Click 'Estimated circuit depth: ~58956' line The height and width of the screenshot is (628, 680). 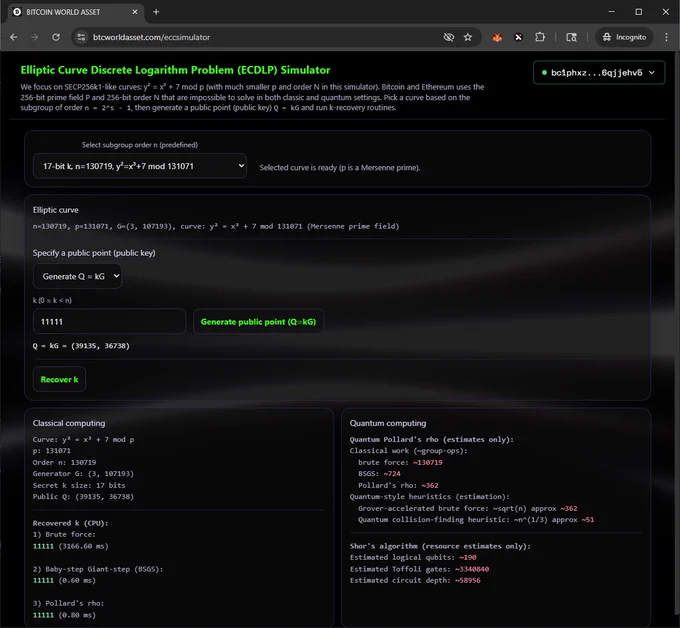415,580
